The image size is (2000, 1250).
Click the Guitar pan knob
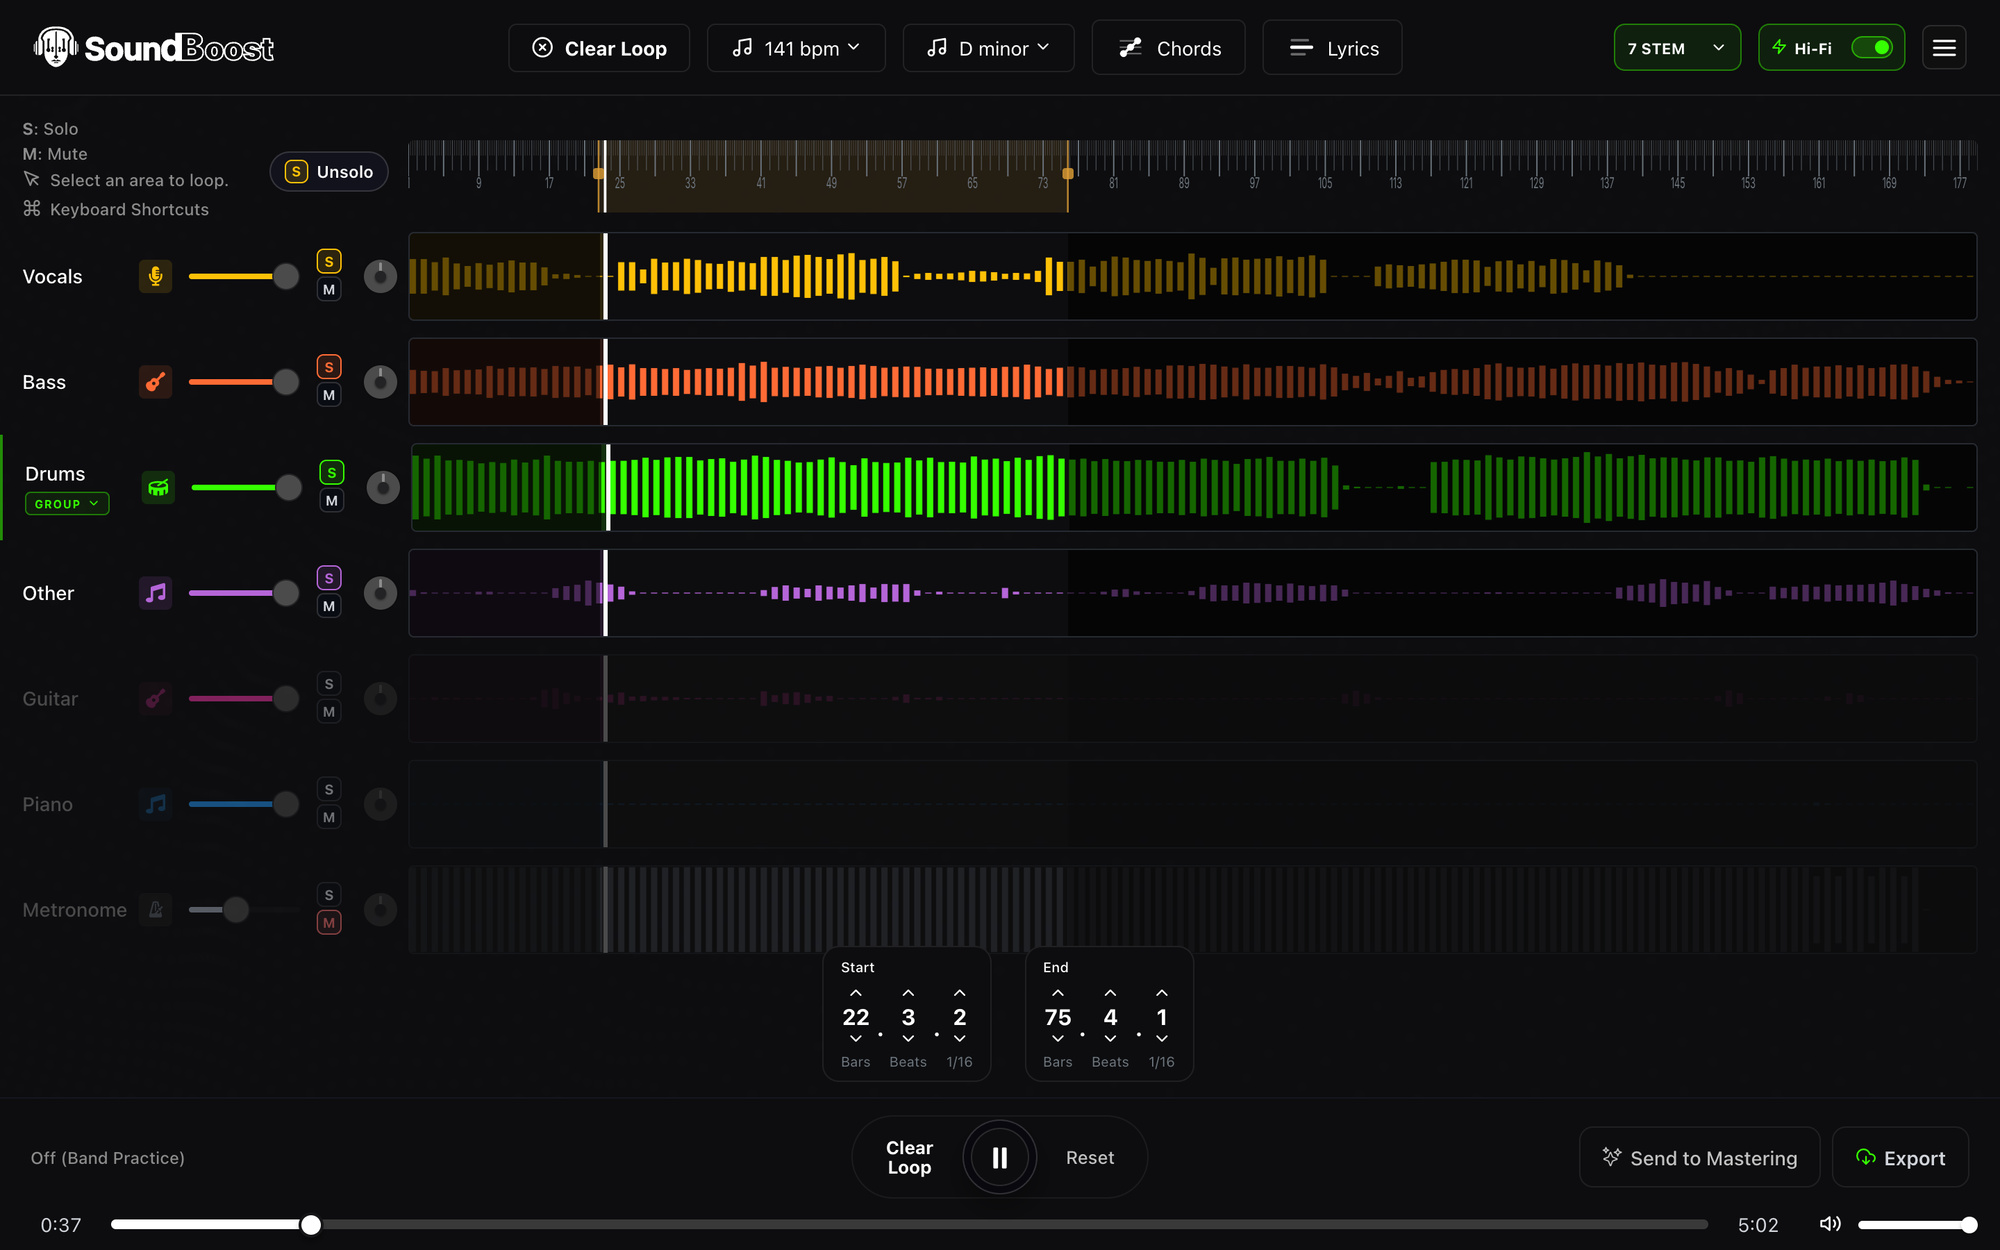[380, 699]
